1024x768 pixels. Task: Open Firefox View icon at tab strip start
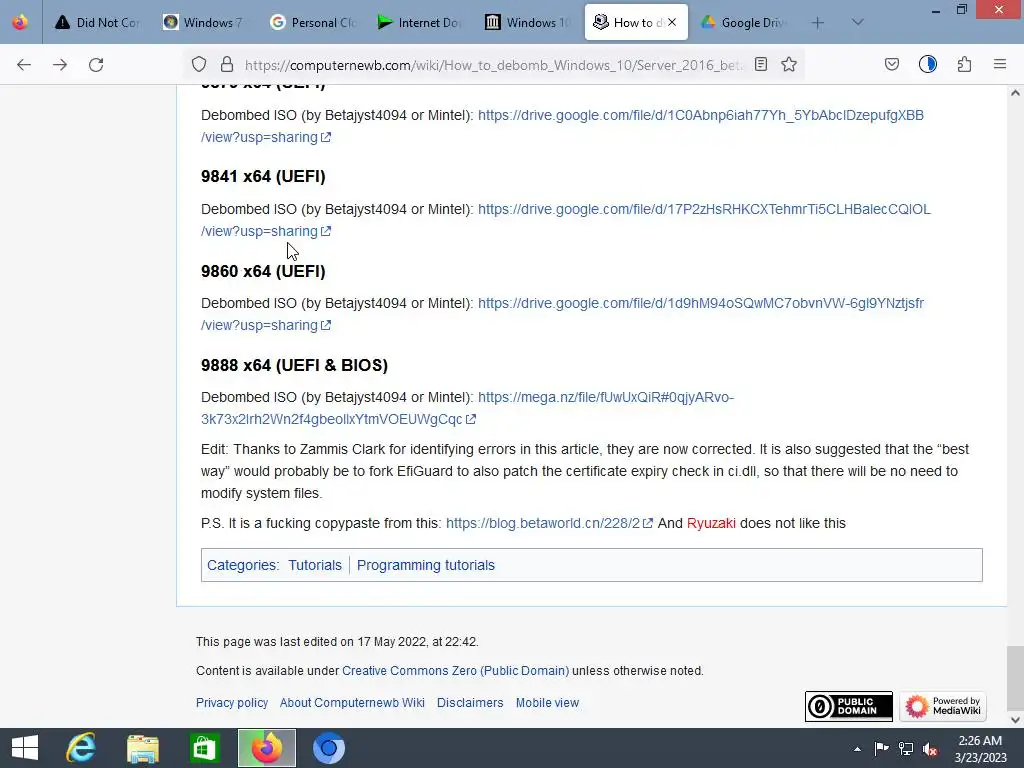[x=20, y=22]
